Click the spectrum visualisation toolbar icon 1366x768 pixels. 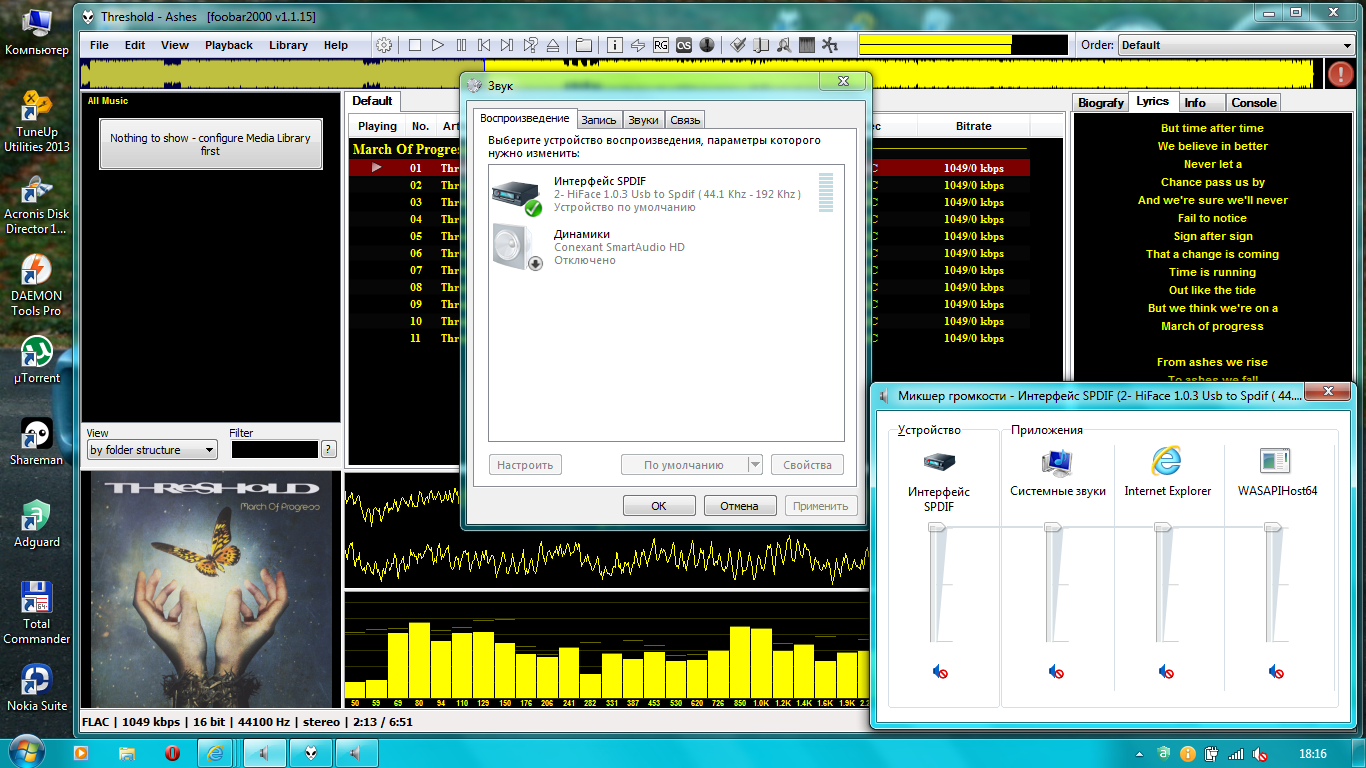[x=807, y=45]
